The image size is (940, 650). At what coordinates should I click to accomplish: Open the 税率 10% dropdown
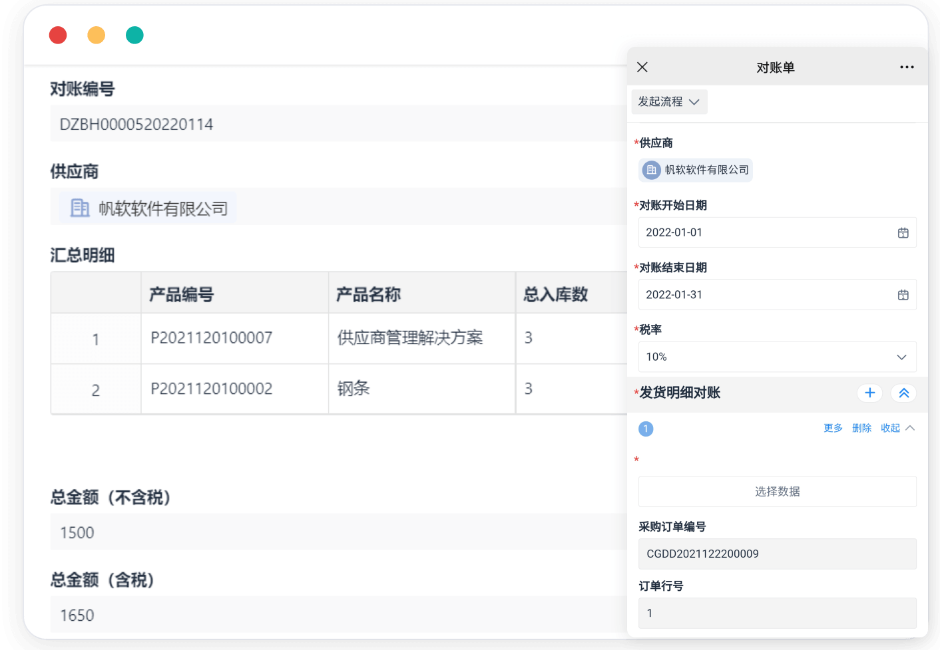777,357
